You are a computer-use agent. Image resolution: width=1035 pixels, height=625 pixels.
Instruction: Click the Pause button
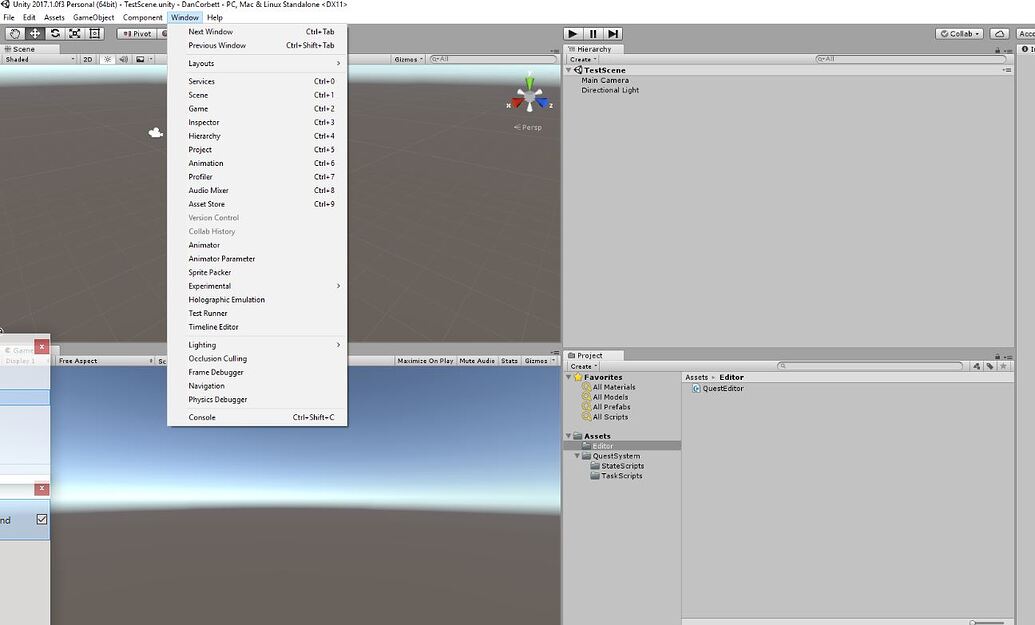[x=592, y=33]
